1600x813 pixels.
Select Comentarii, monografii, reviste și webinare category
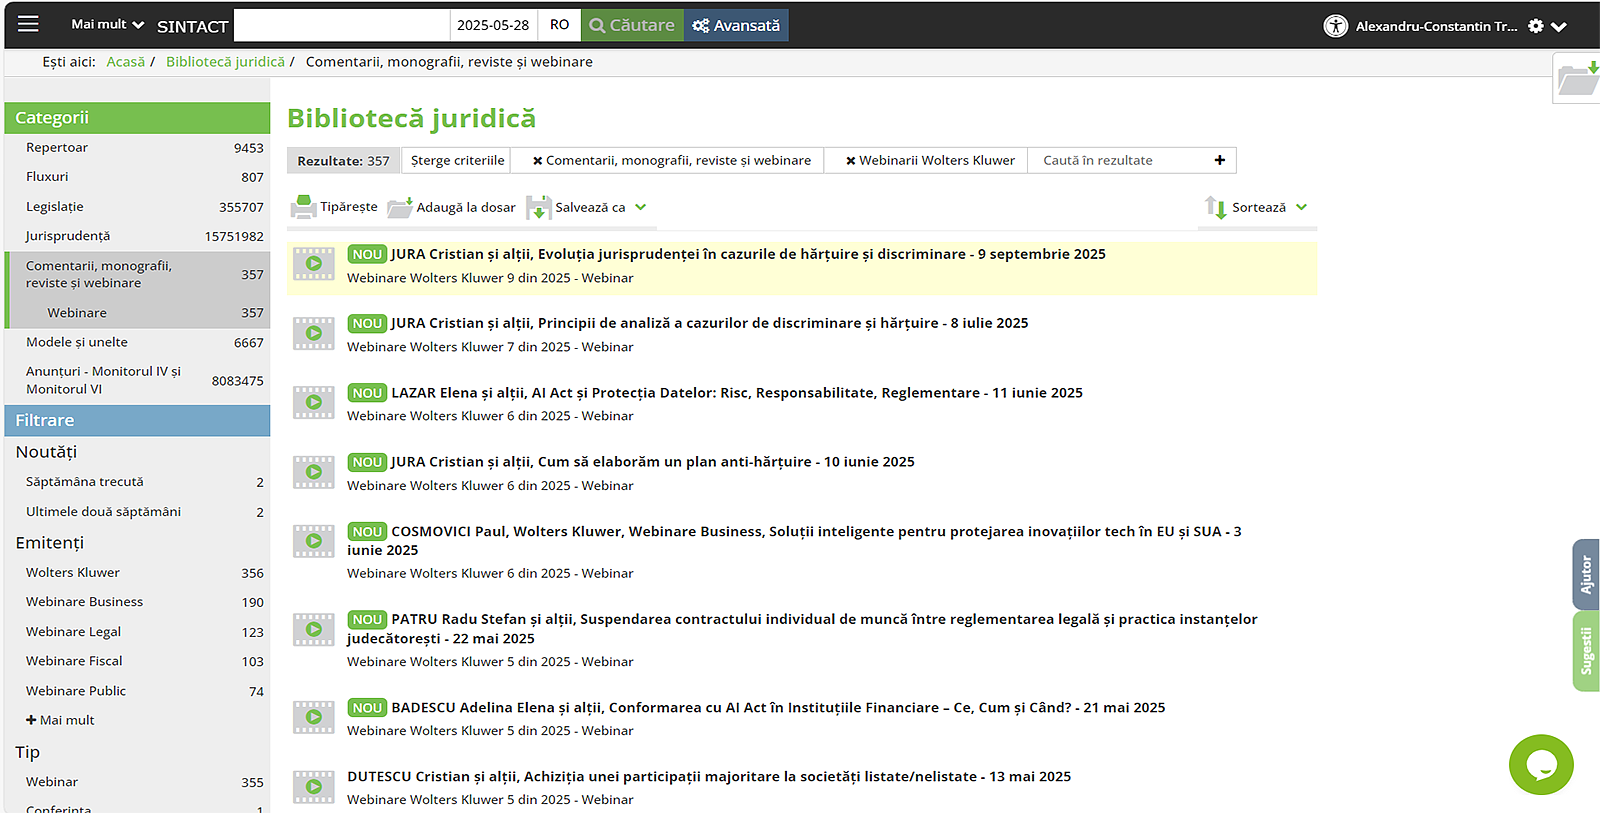[138, 274]
